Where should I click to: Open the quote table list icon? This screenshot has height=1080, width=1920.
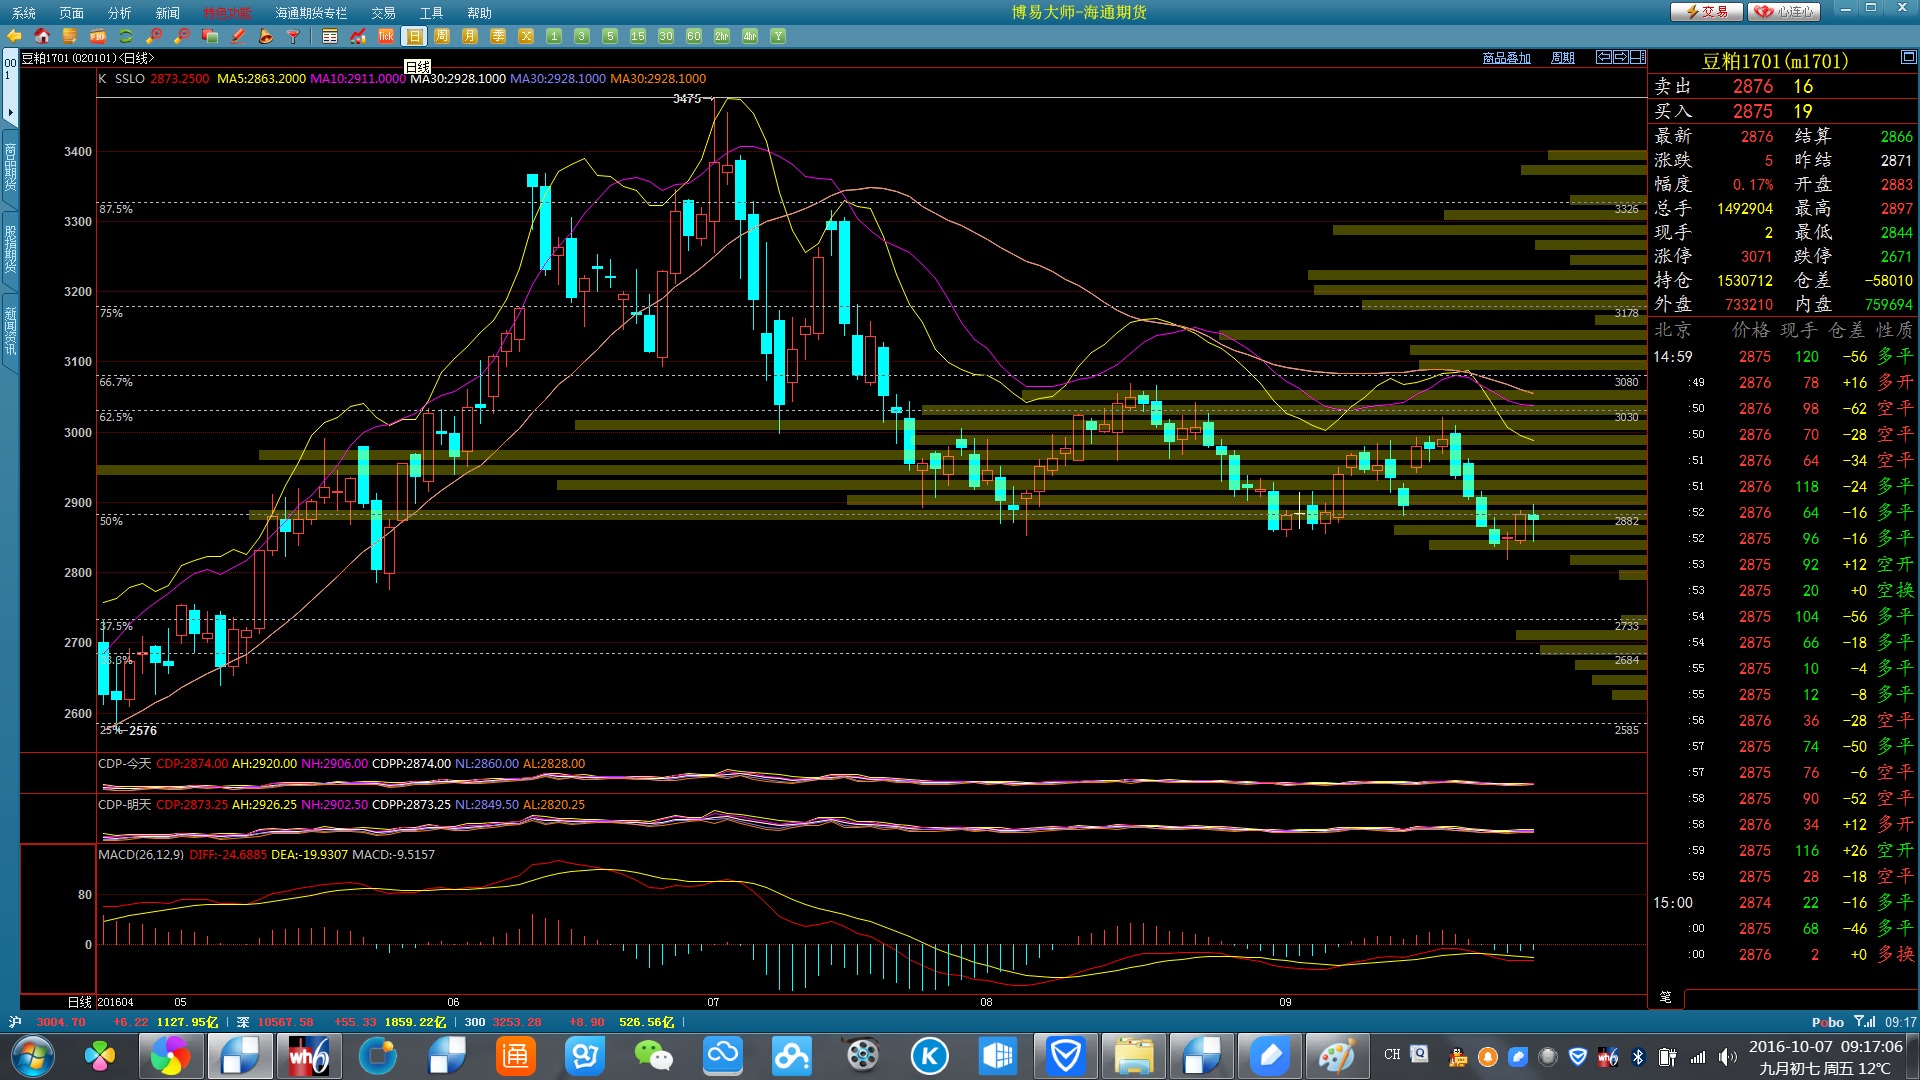330,36
